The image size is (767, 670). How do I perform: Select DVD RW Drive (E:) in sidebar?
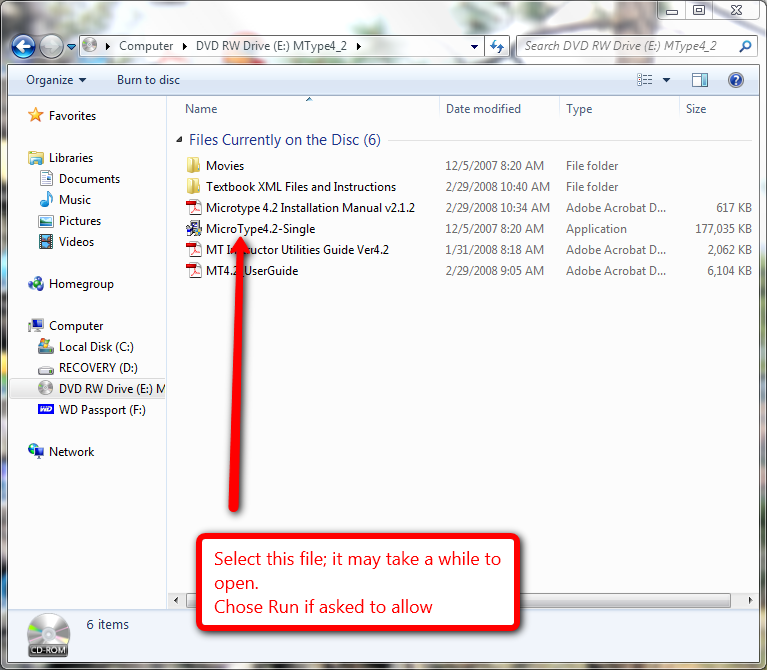88,389
